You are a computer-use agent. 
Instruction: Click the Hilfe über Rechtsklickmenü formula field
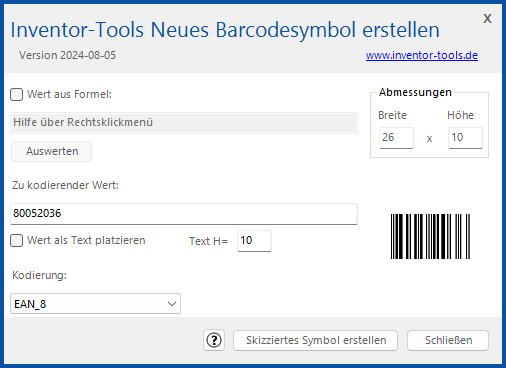[x=184, y=123]
